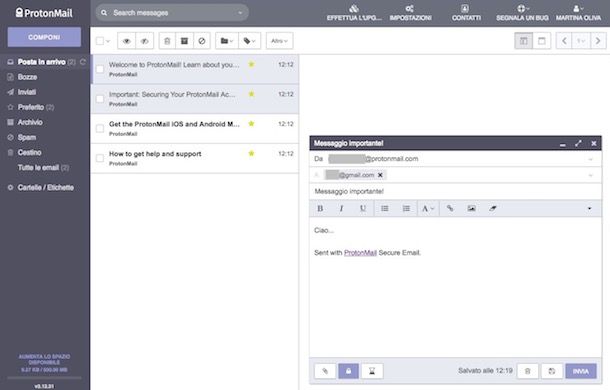Open the font style A dropdown

[428, 209]
